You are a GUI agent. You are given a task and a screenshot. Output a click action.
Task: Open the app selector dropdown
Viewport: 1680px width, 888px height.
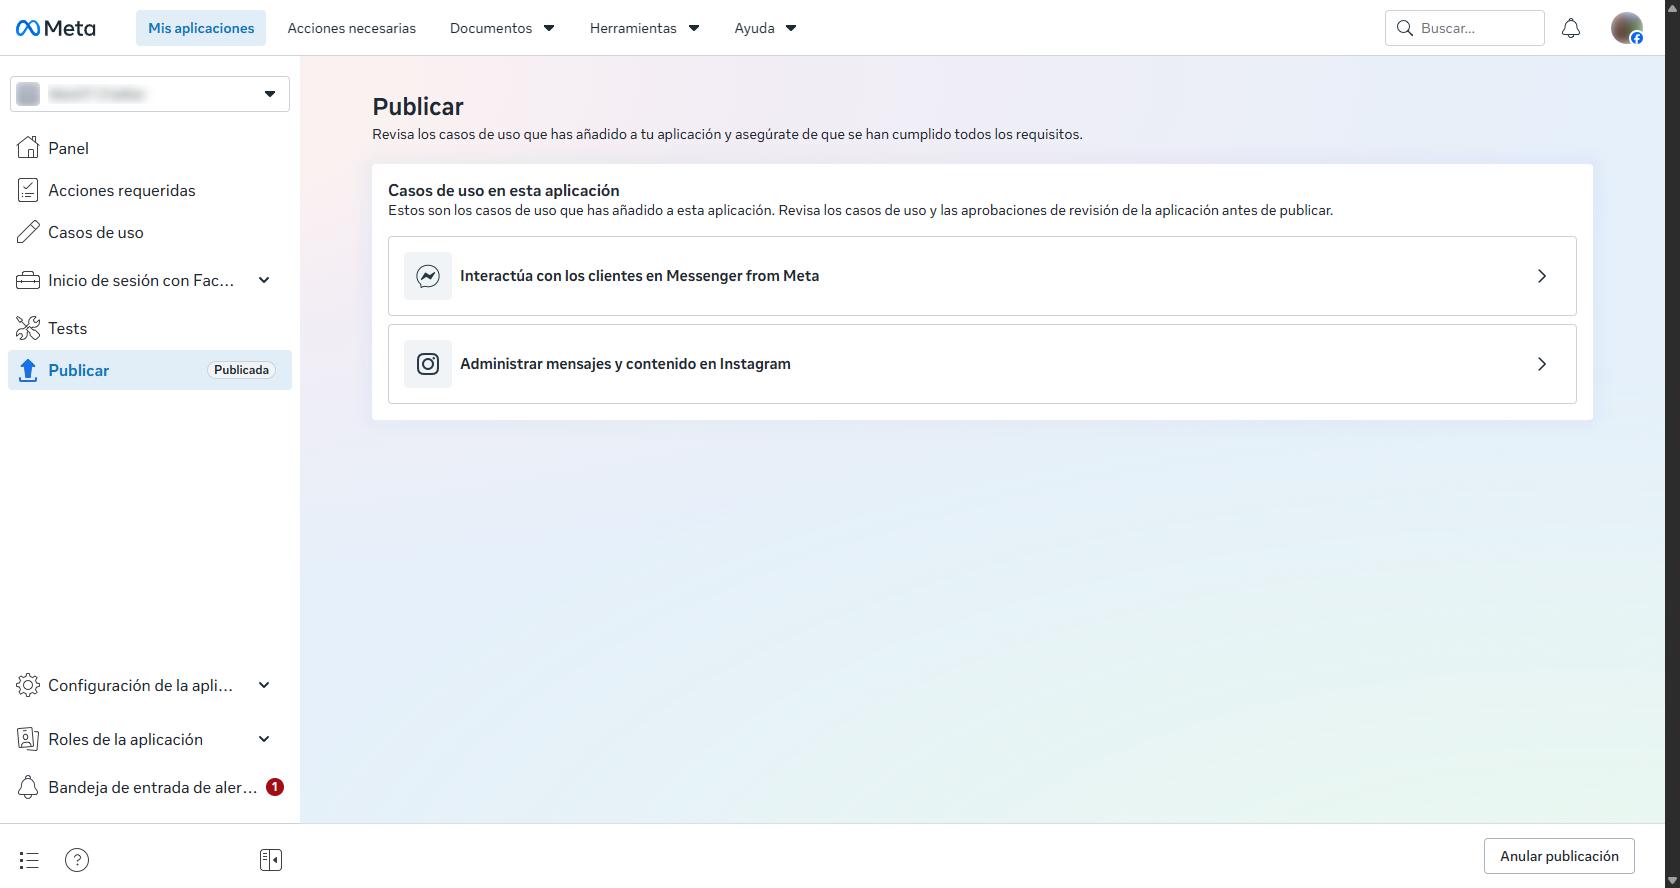point(150,94)
